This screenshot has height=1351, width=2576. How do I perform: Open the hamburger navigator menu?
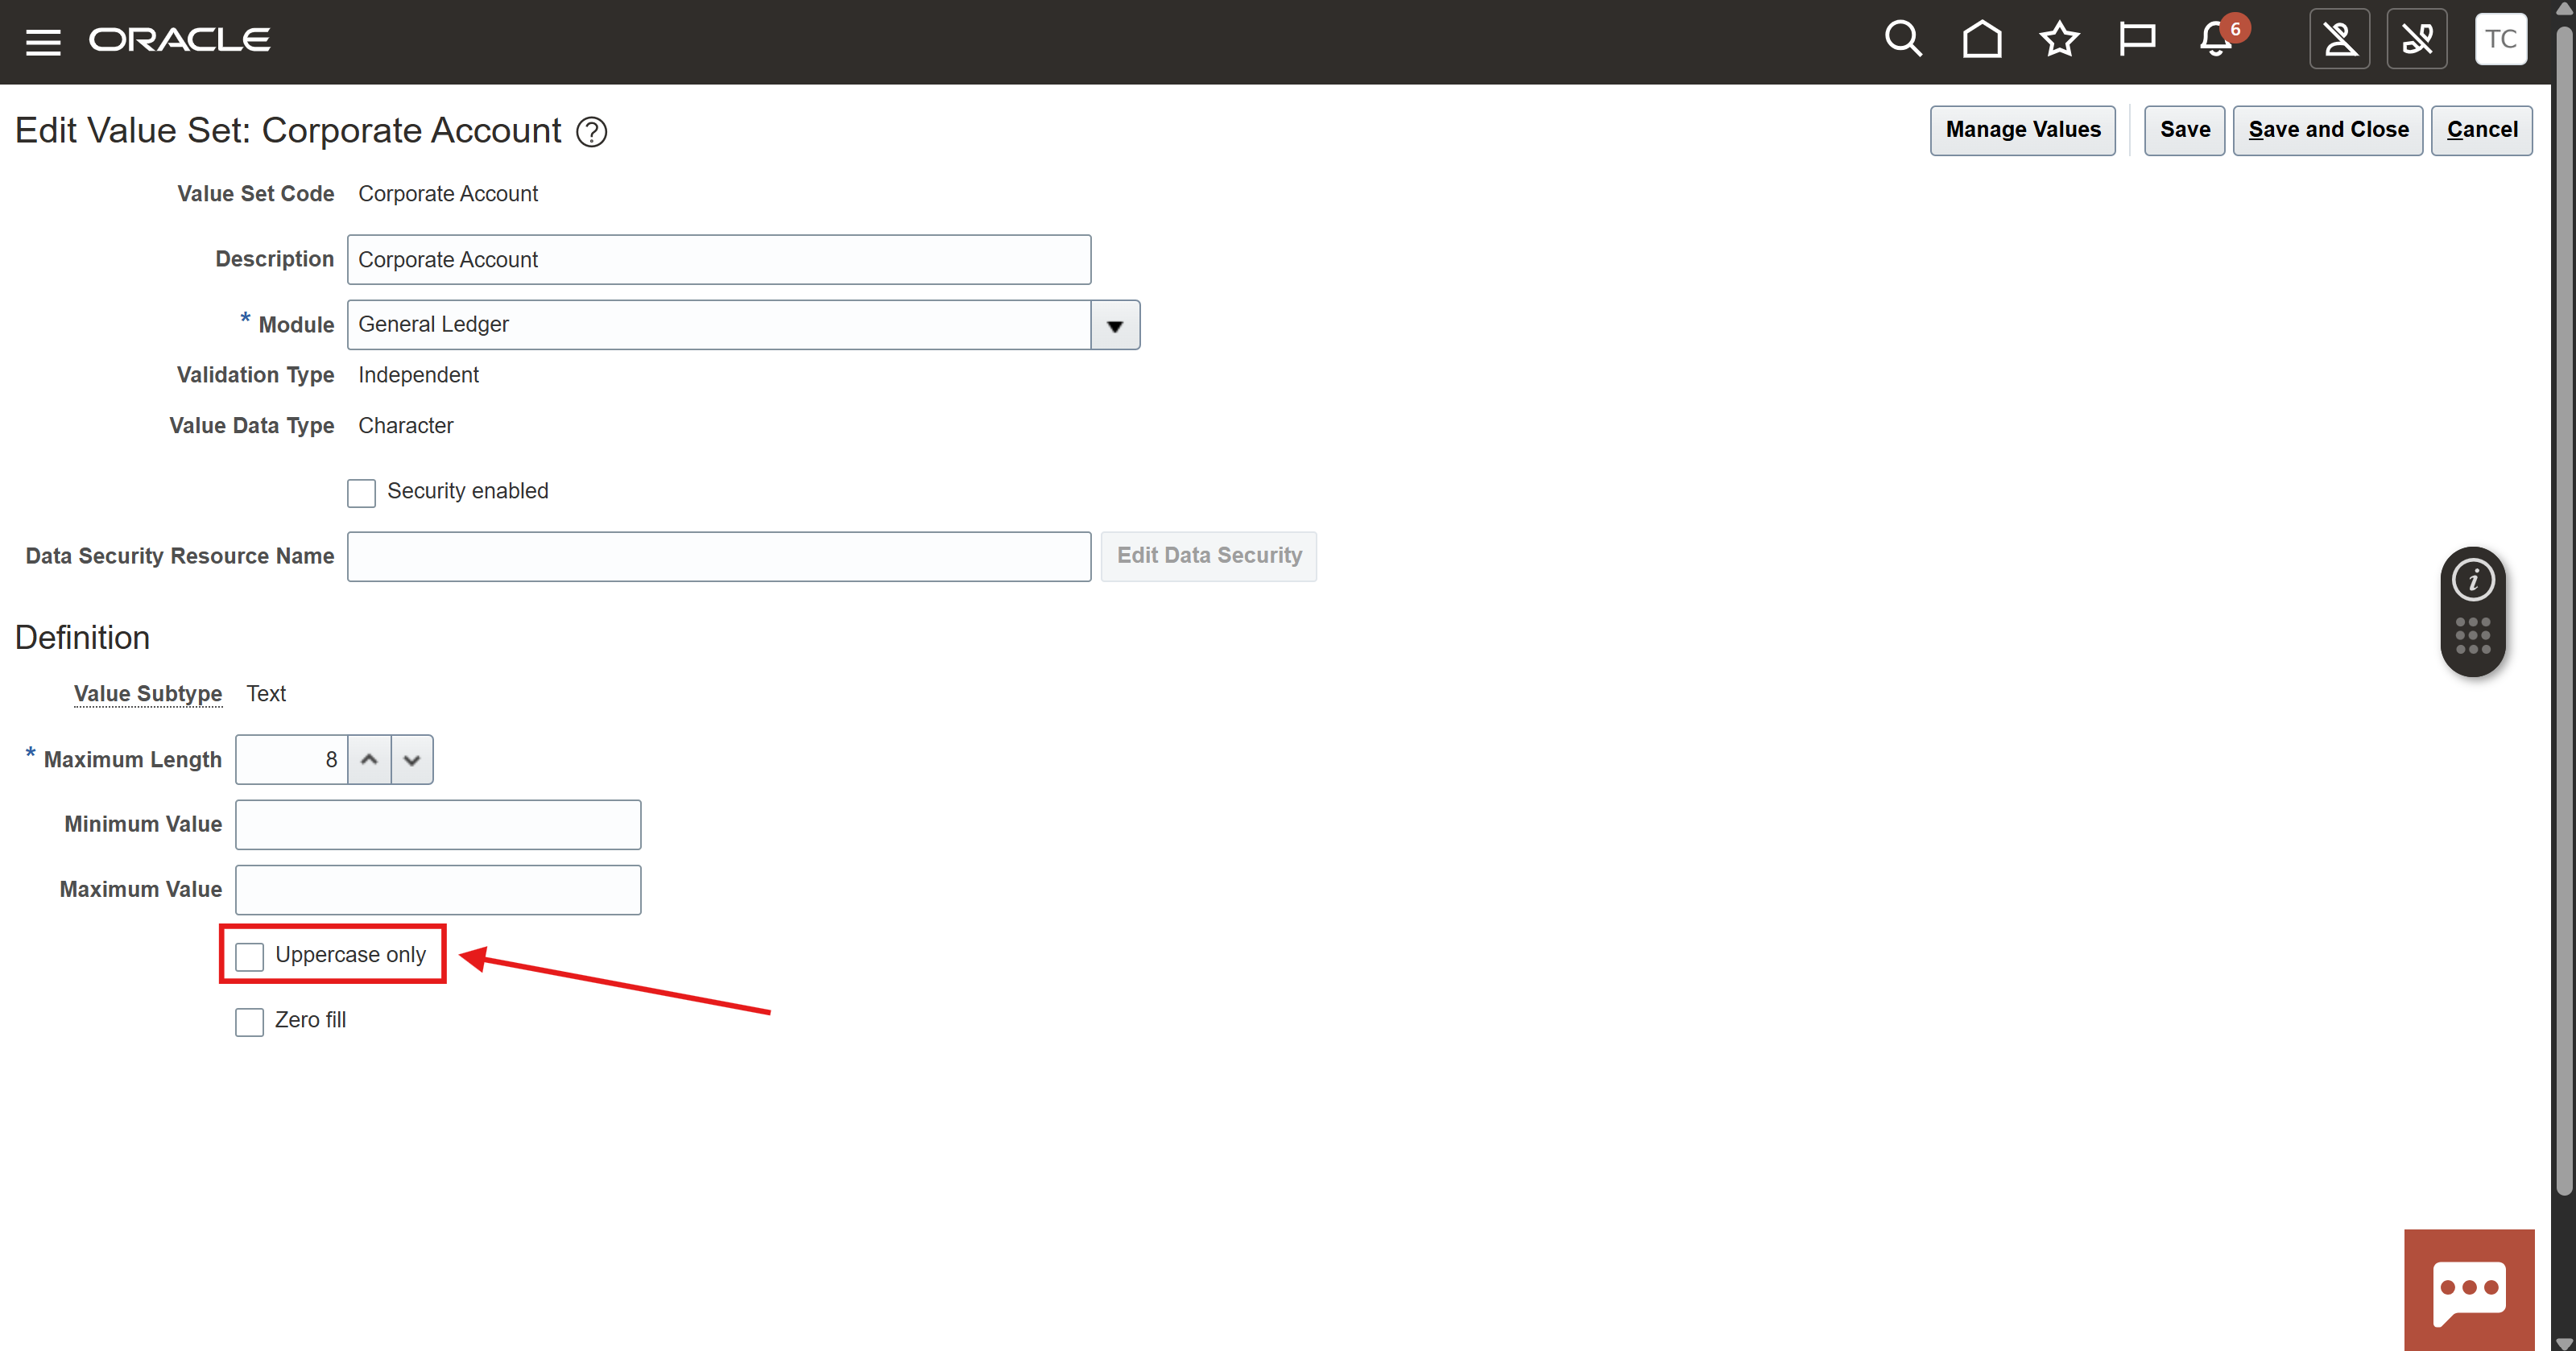point(43,41)
